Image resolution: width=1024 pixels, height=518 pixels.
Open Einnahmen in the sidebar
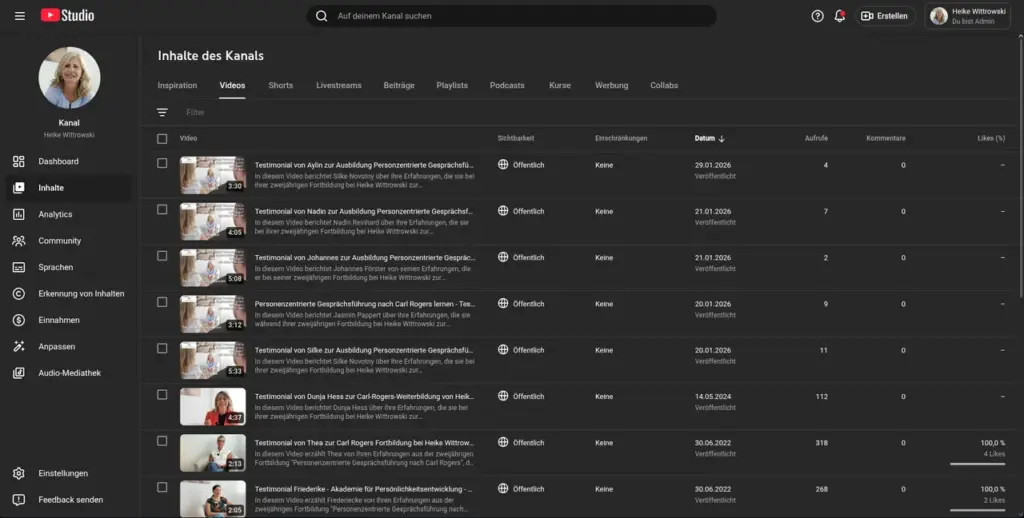click(69, 320)
